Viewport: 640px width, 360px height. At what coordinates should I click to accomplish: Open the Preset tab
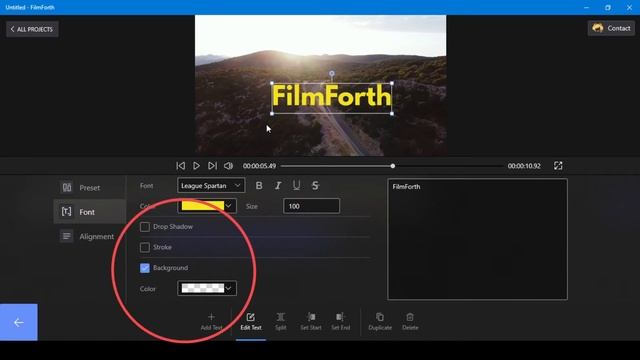pyautogui.click(x=89, y=187)
